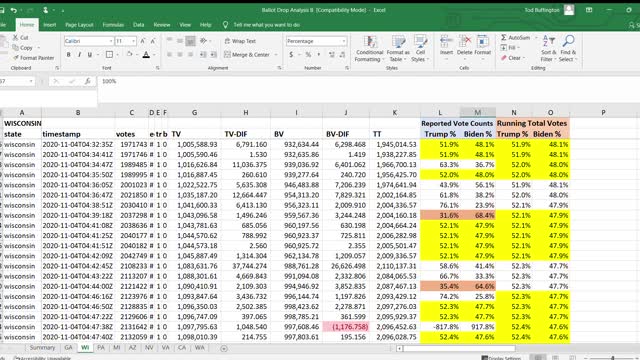Viewport: 640px width, 360px height.
Task: Open Sort & Filter tool
Action: [x=549, y=48]
